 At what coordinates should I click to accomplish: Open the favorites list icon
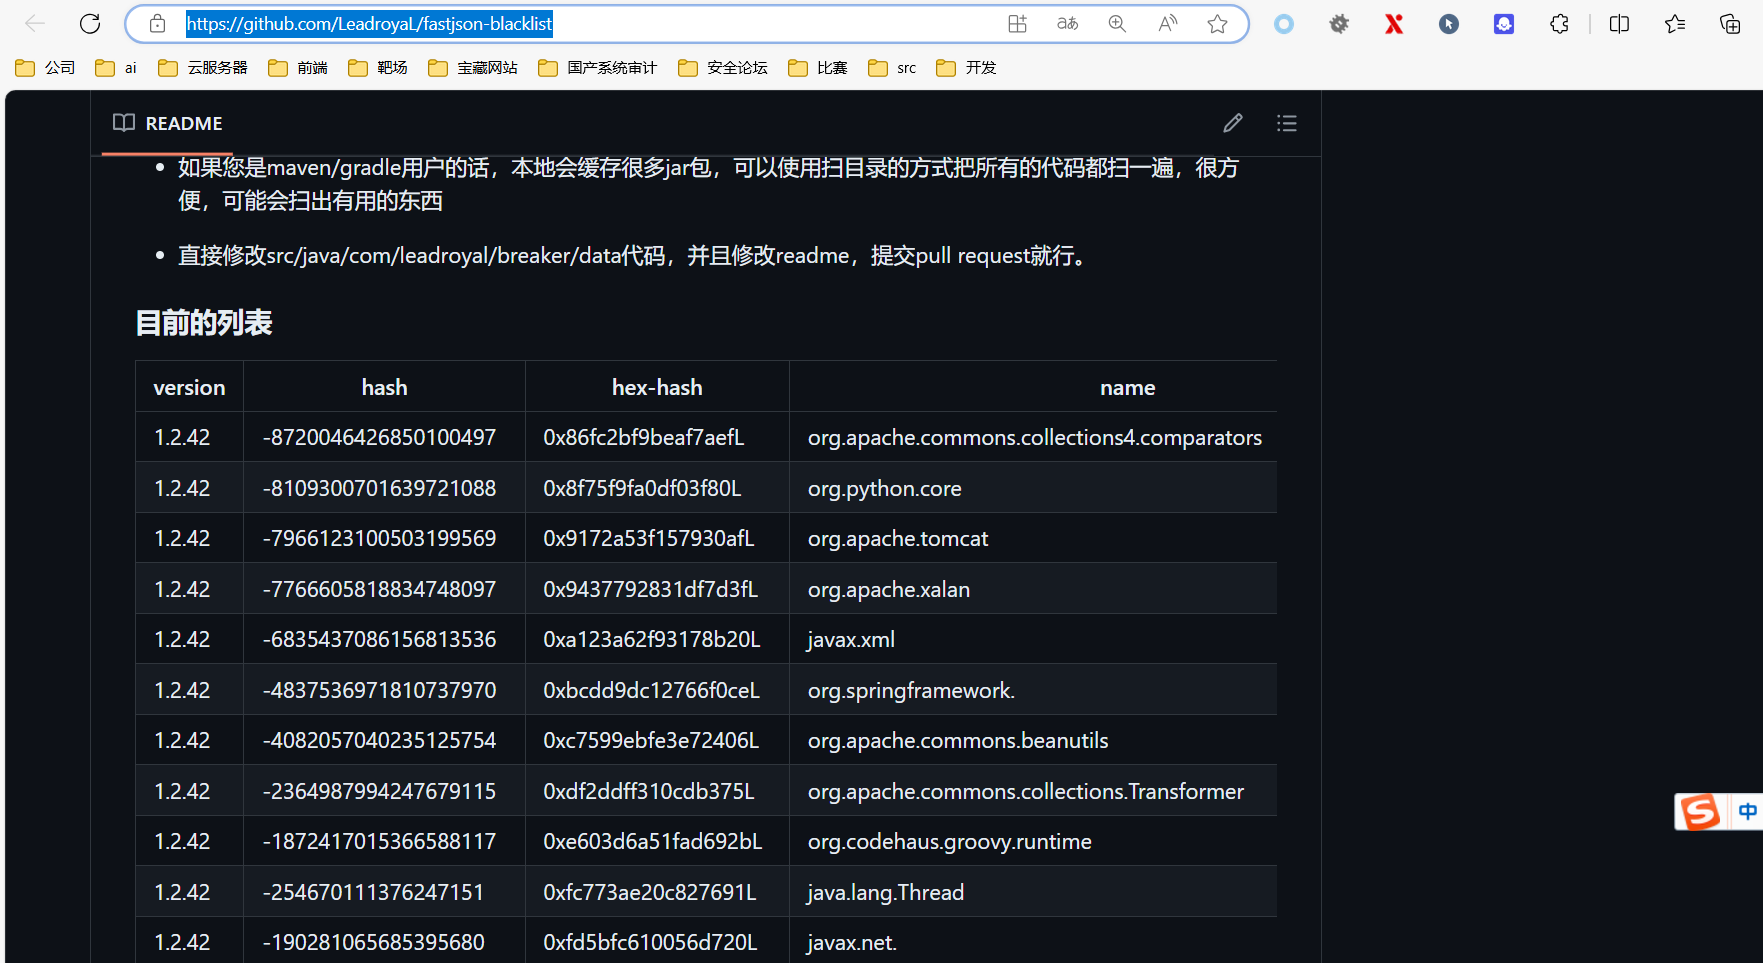point(1675,24)
